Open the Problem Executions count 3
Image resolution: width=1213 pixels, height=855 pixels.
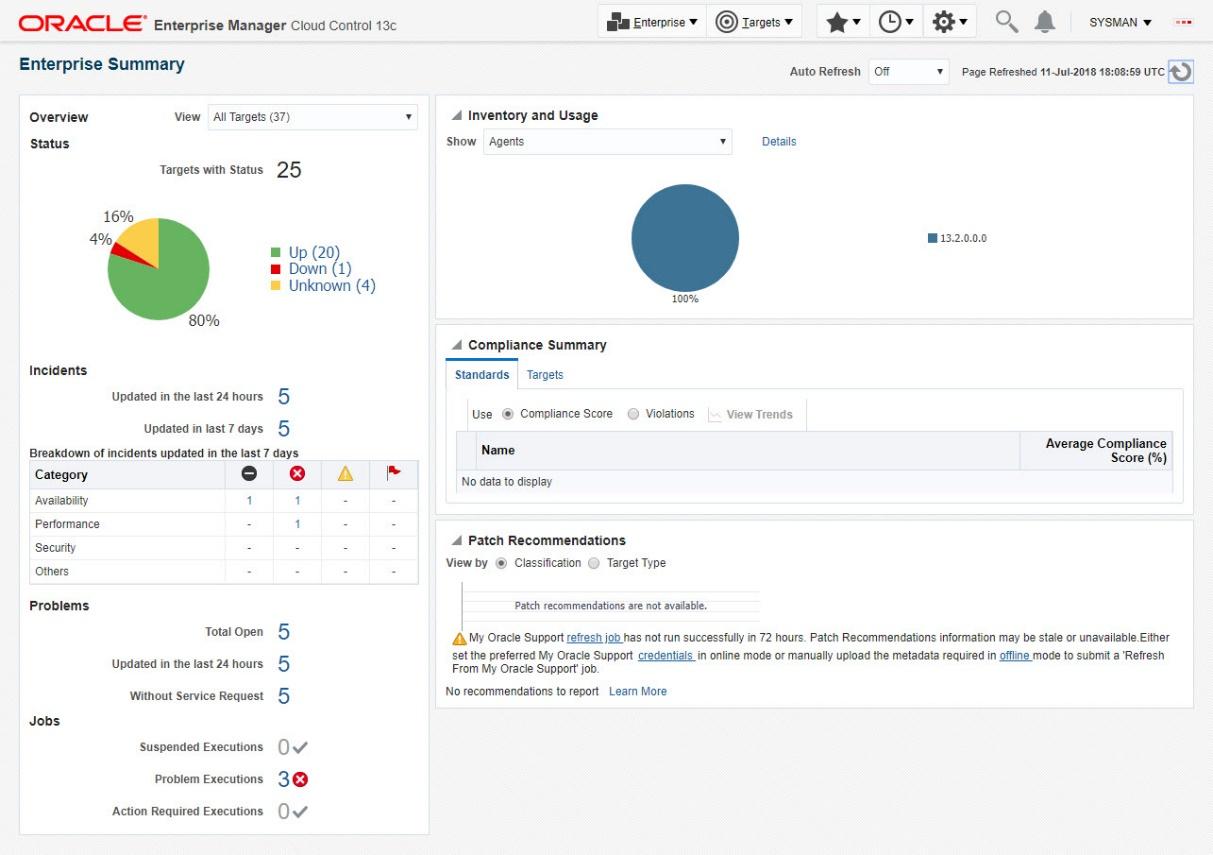(x=284, y=780)
